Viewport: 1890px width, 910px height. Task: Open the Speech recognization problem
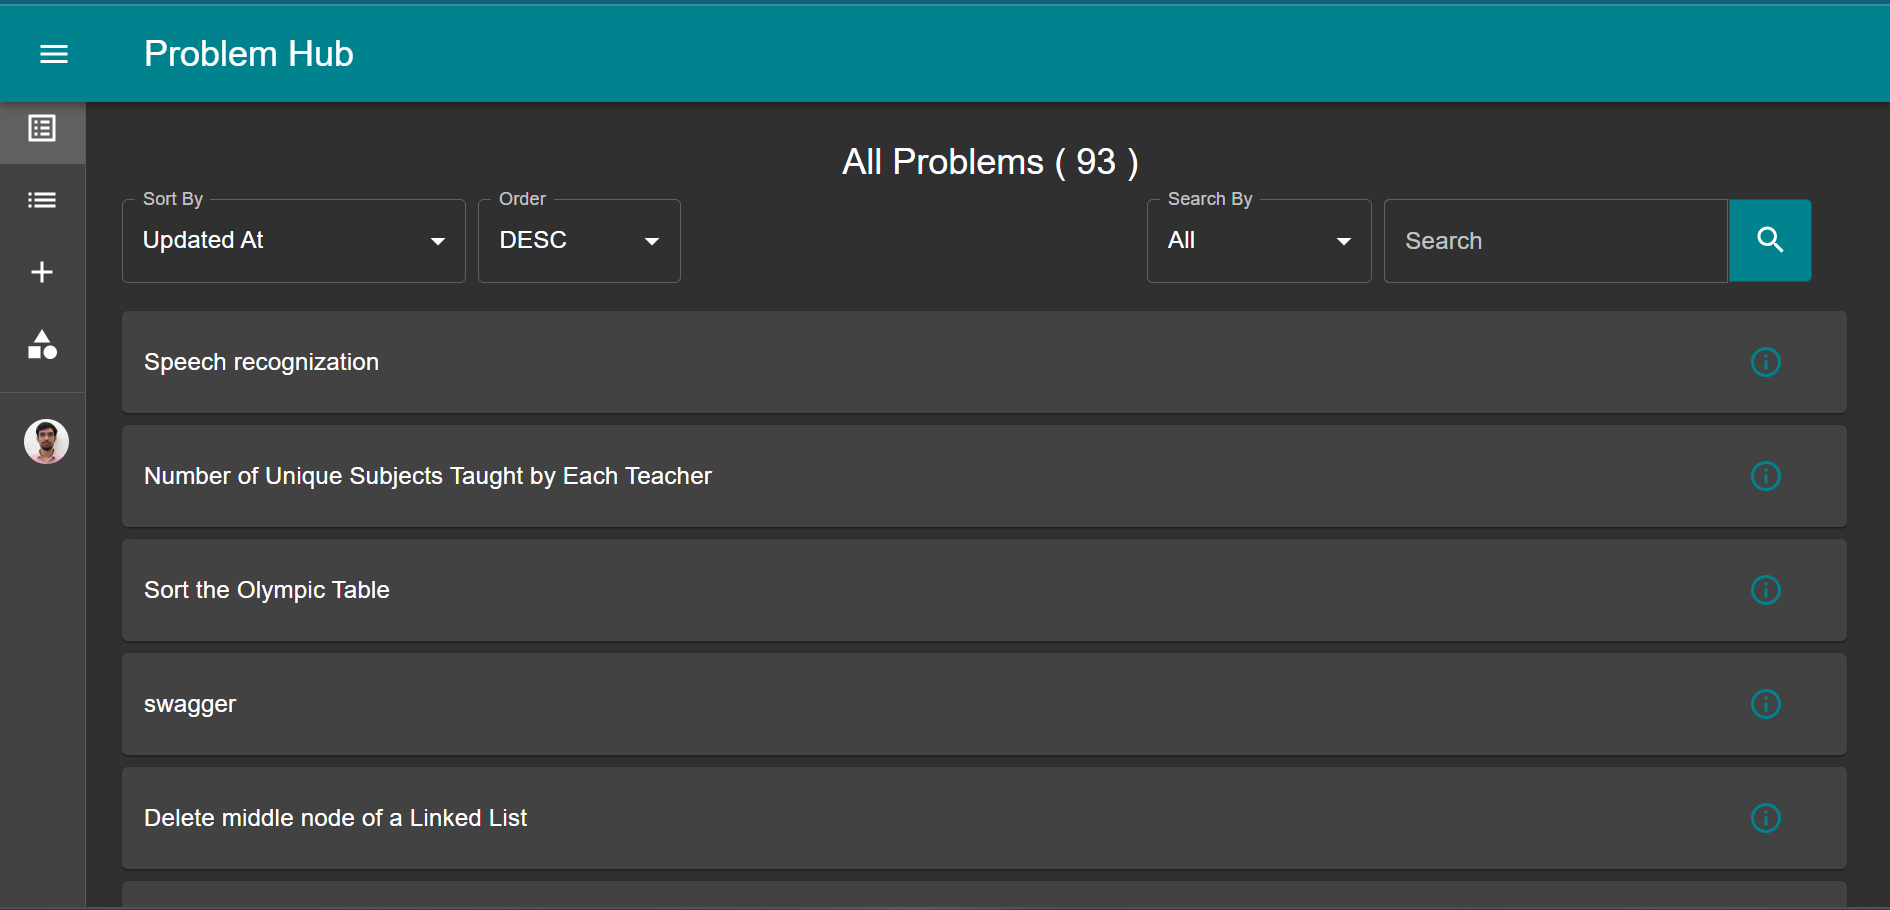tap(984, 362)
